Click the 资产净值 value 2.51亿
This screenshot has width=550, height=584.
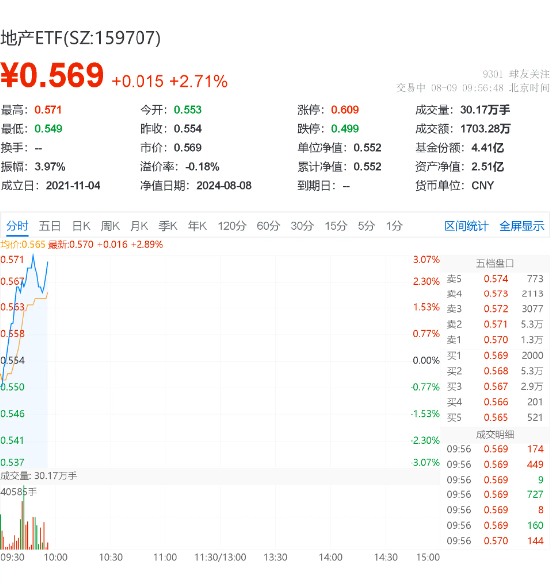click(487, 166)
